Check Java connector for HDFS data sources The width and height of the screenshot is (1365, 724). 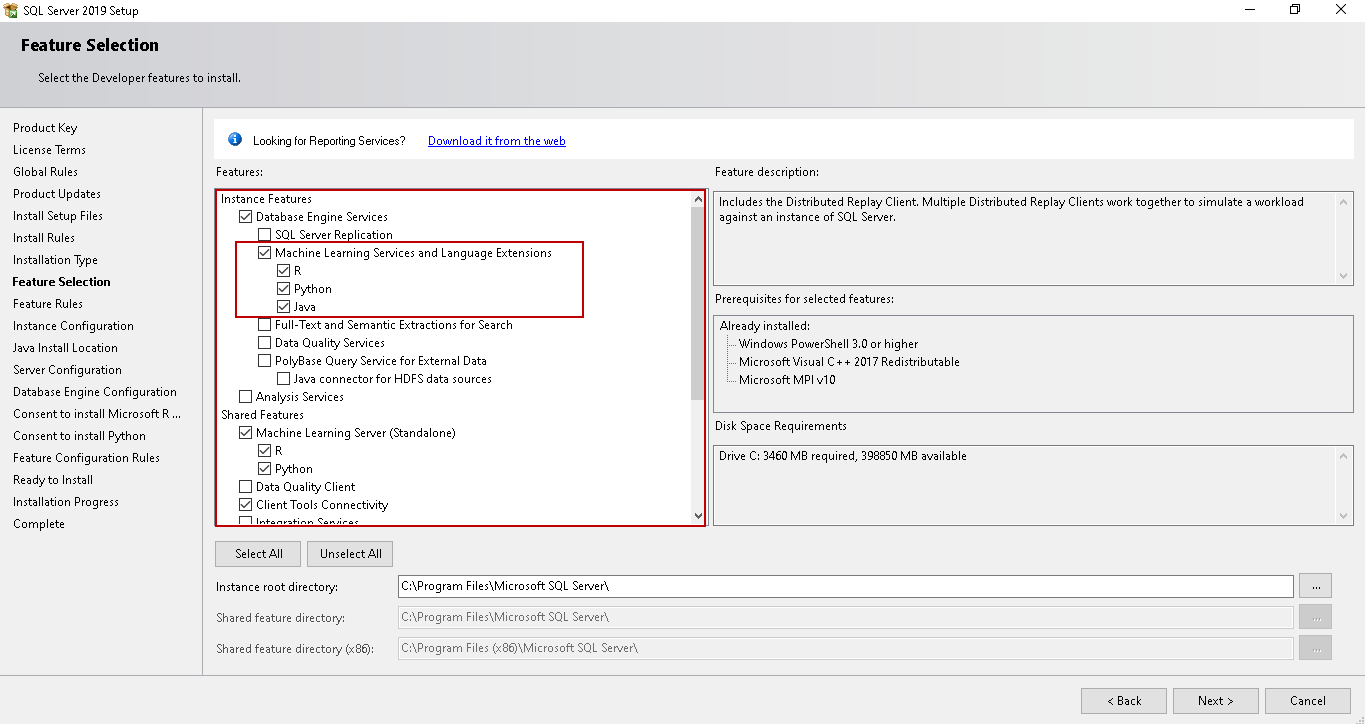click(x=283, y=379)
